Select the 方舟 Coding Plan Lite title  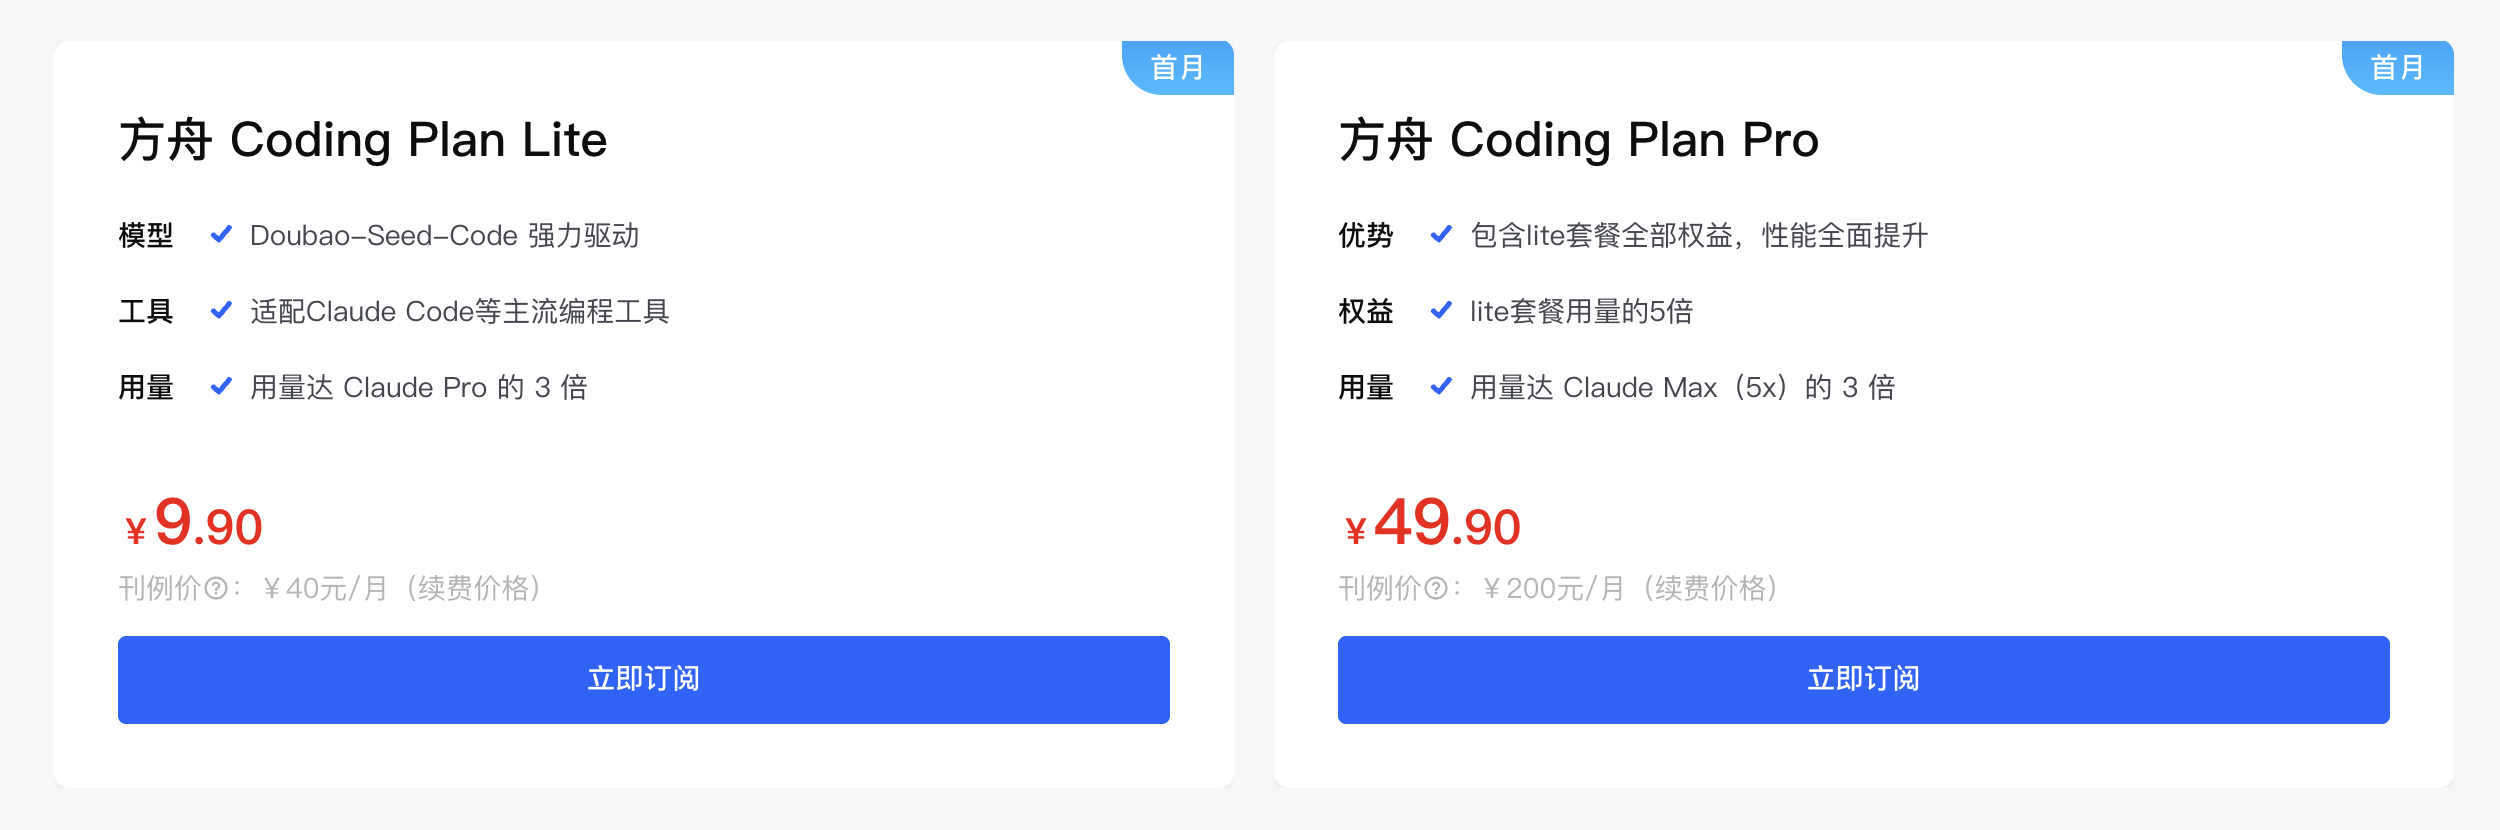coord(363,140)
